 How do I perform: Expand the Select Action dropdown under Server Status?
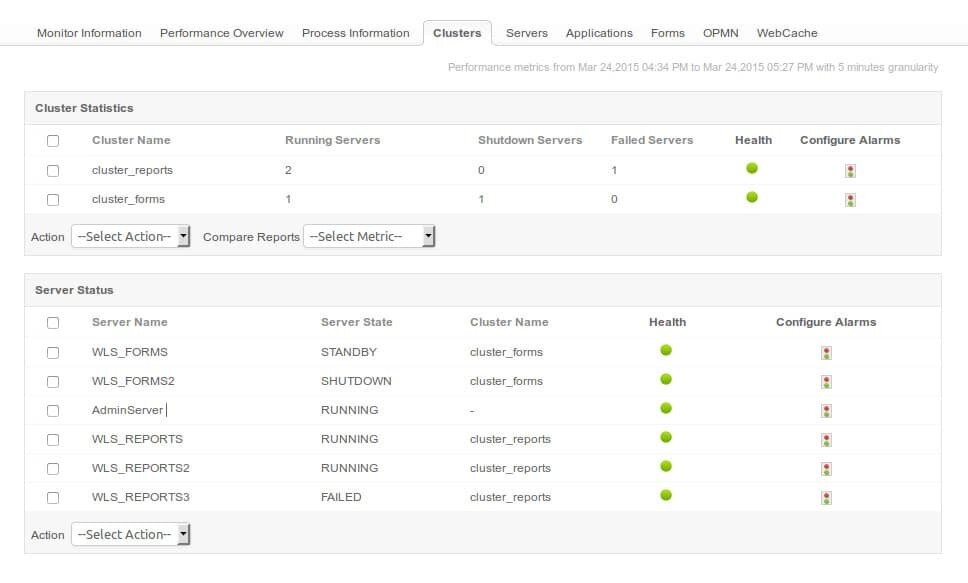click(131, 534)
